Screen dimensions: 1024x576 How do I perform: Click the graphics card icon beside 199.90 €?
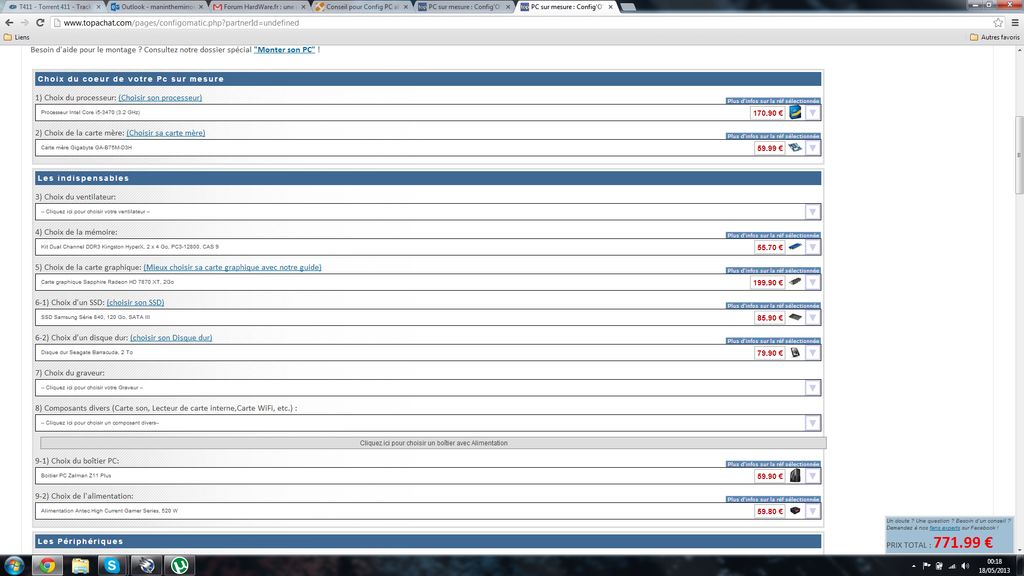point(794,281)
